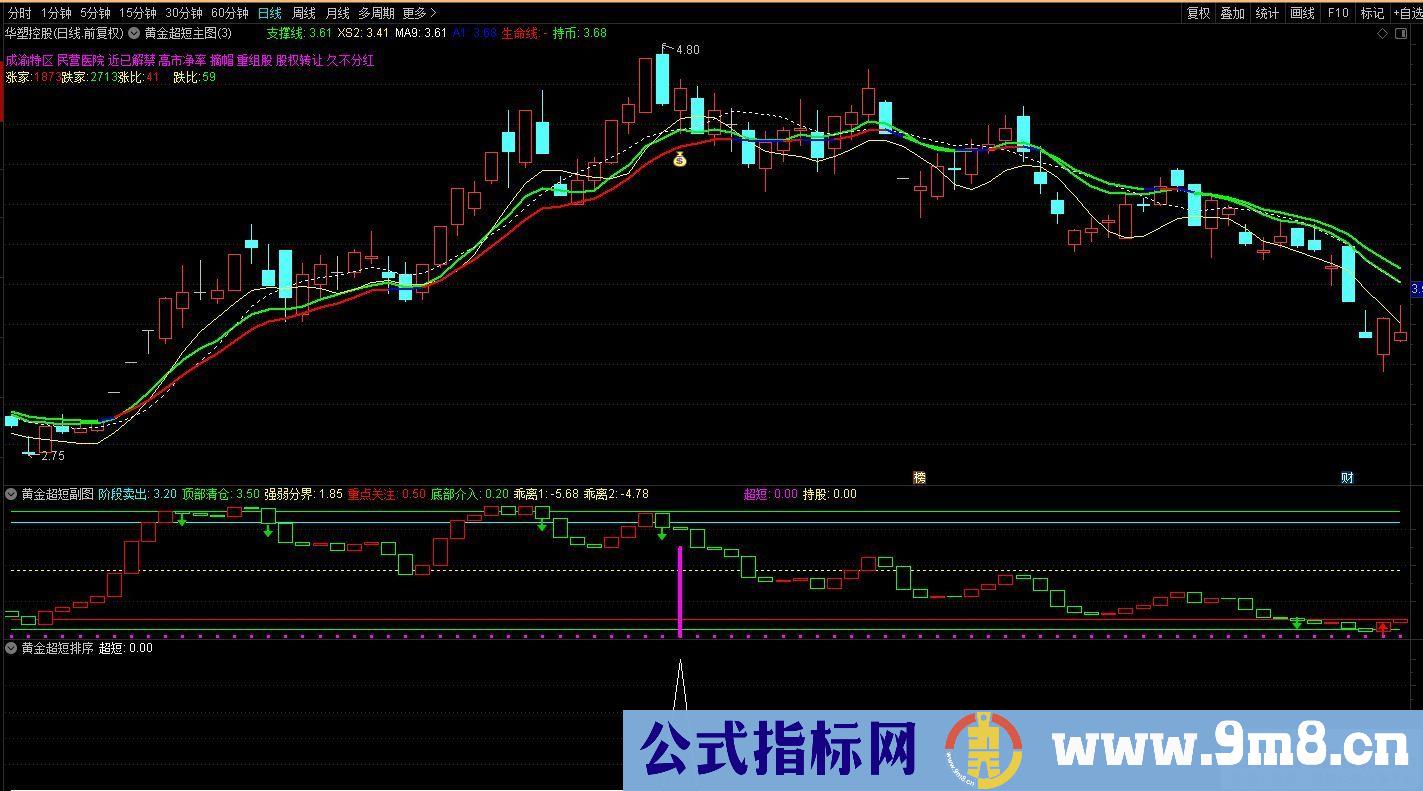Image resolution: width=1423 pixels, height=791 pixels.
Task: Click the current price tag on right axis
Action: [1416, 289]
